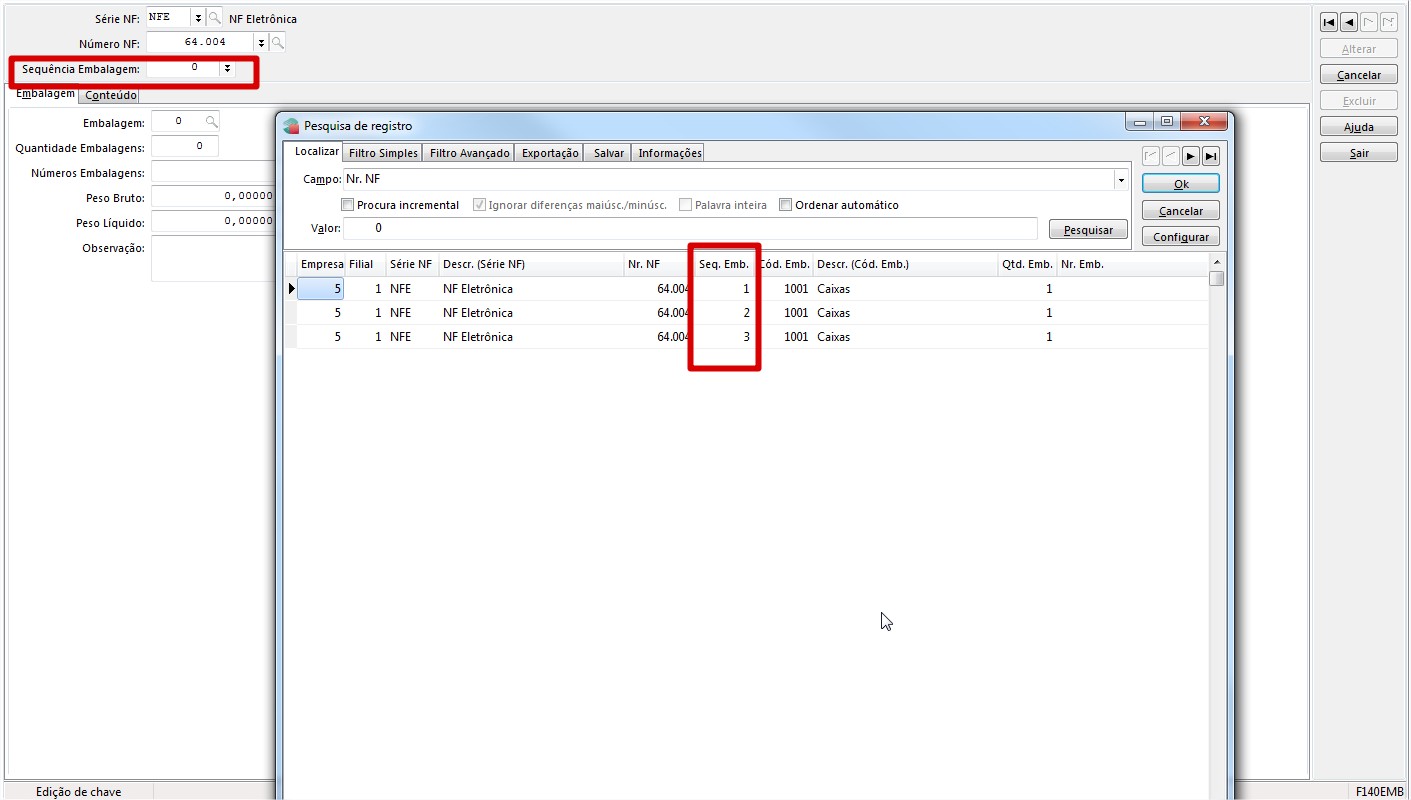Open the Localizar tab
The width and height of the screenshot is (1411, 800).
317,151
